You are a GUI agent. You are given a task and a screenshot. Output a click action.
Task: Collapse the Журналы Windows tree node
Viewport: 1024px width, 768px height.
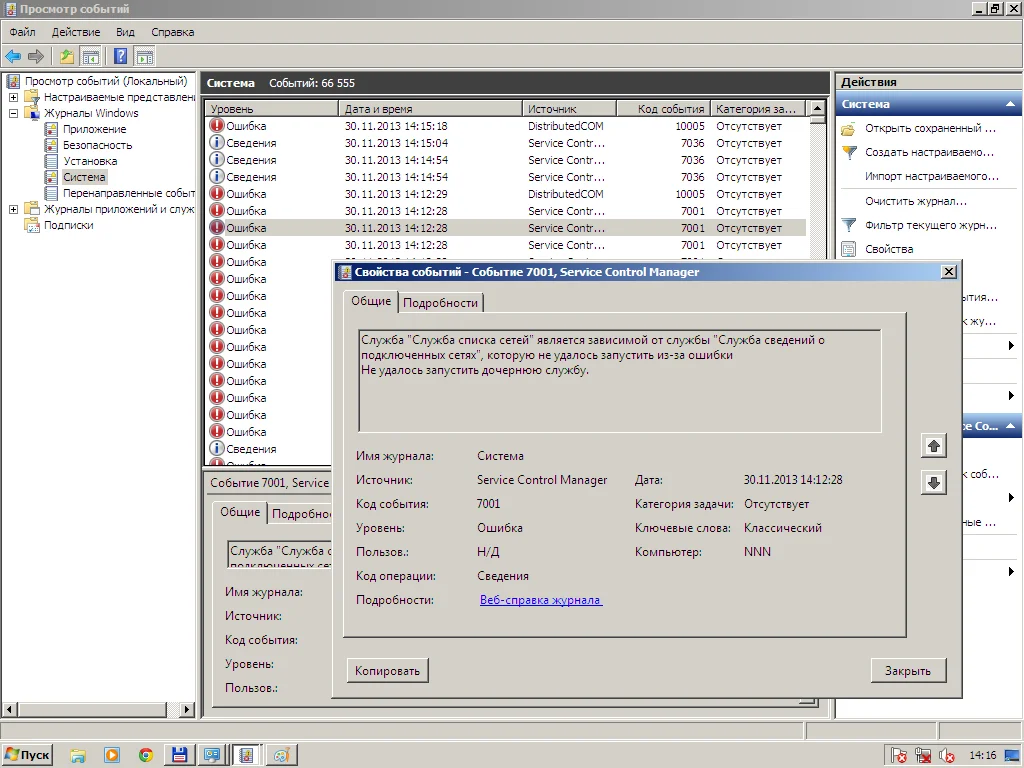[13, 113]
